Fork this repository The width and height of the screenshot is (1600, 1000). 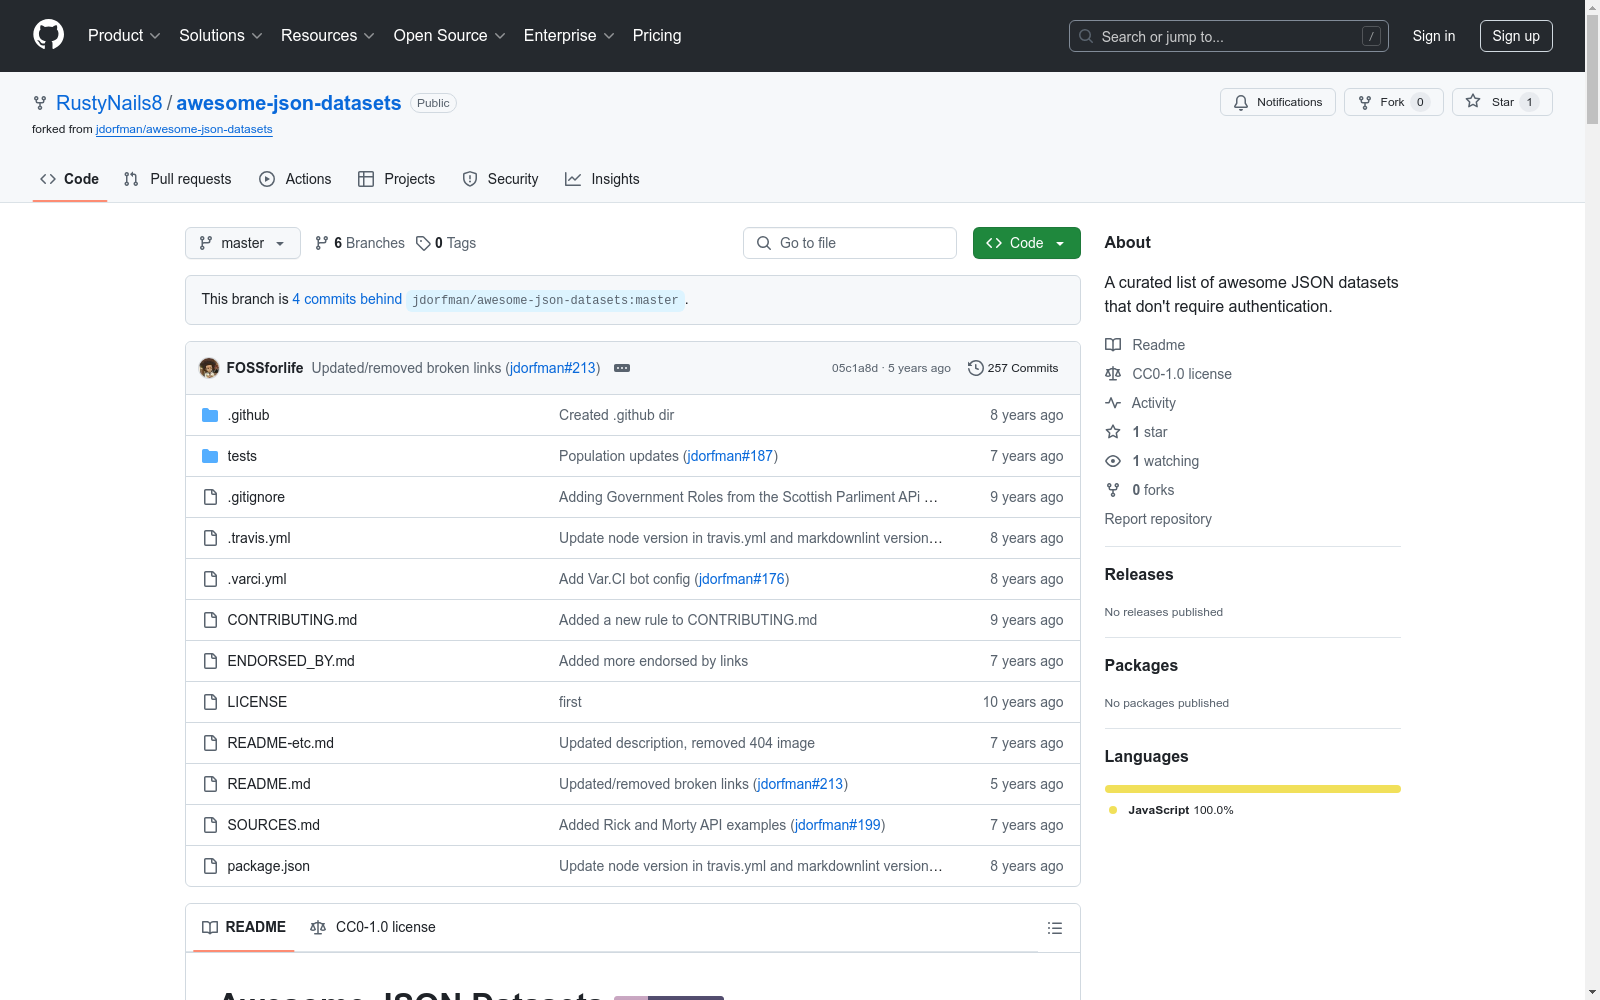[1394, 102]
